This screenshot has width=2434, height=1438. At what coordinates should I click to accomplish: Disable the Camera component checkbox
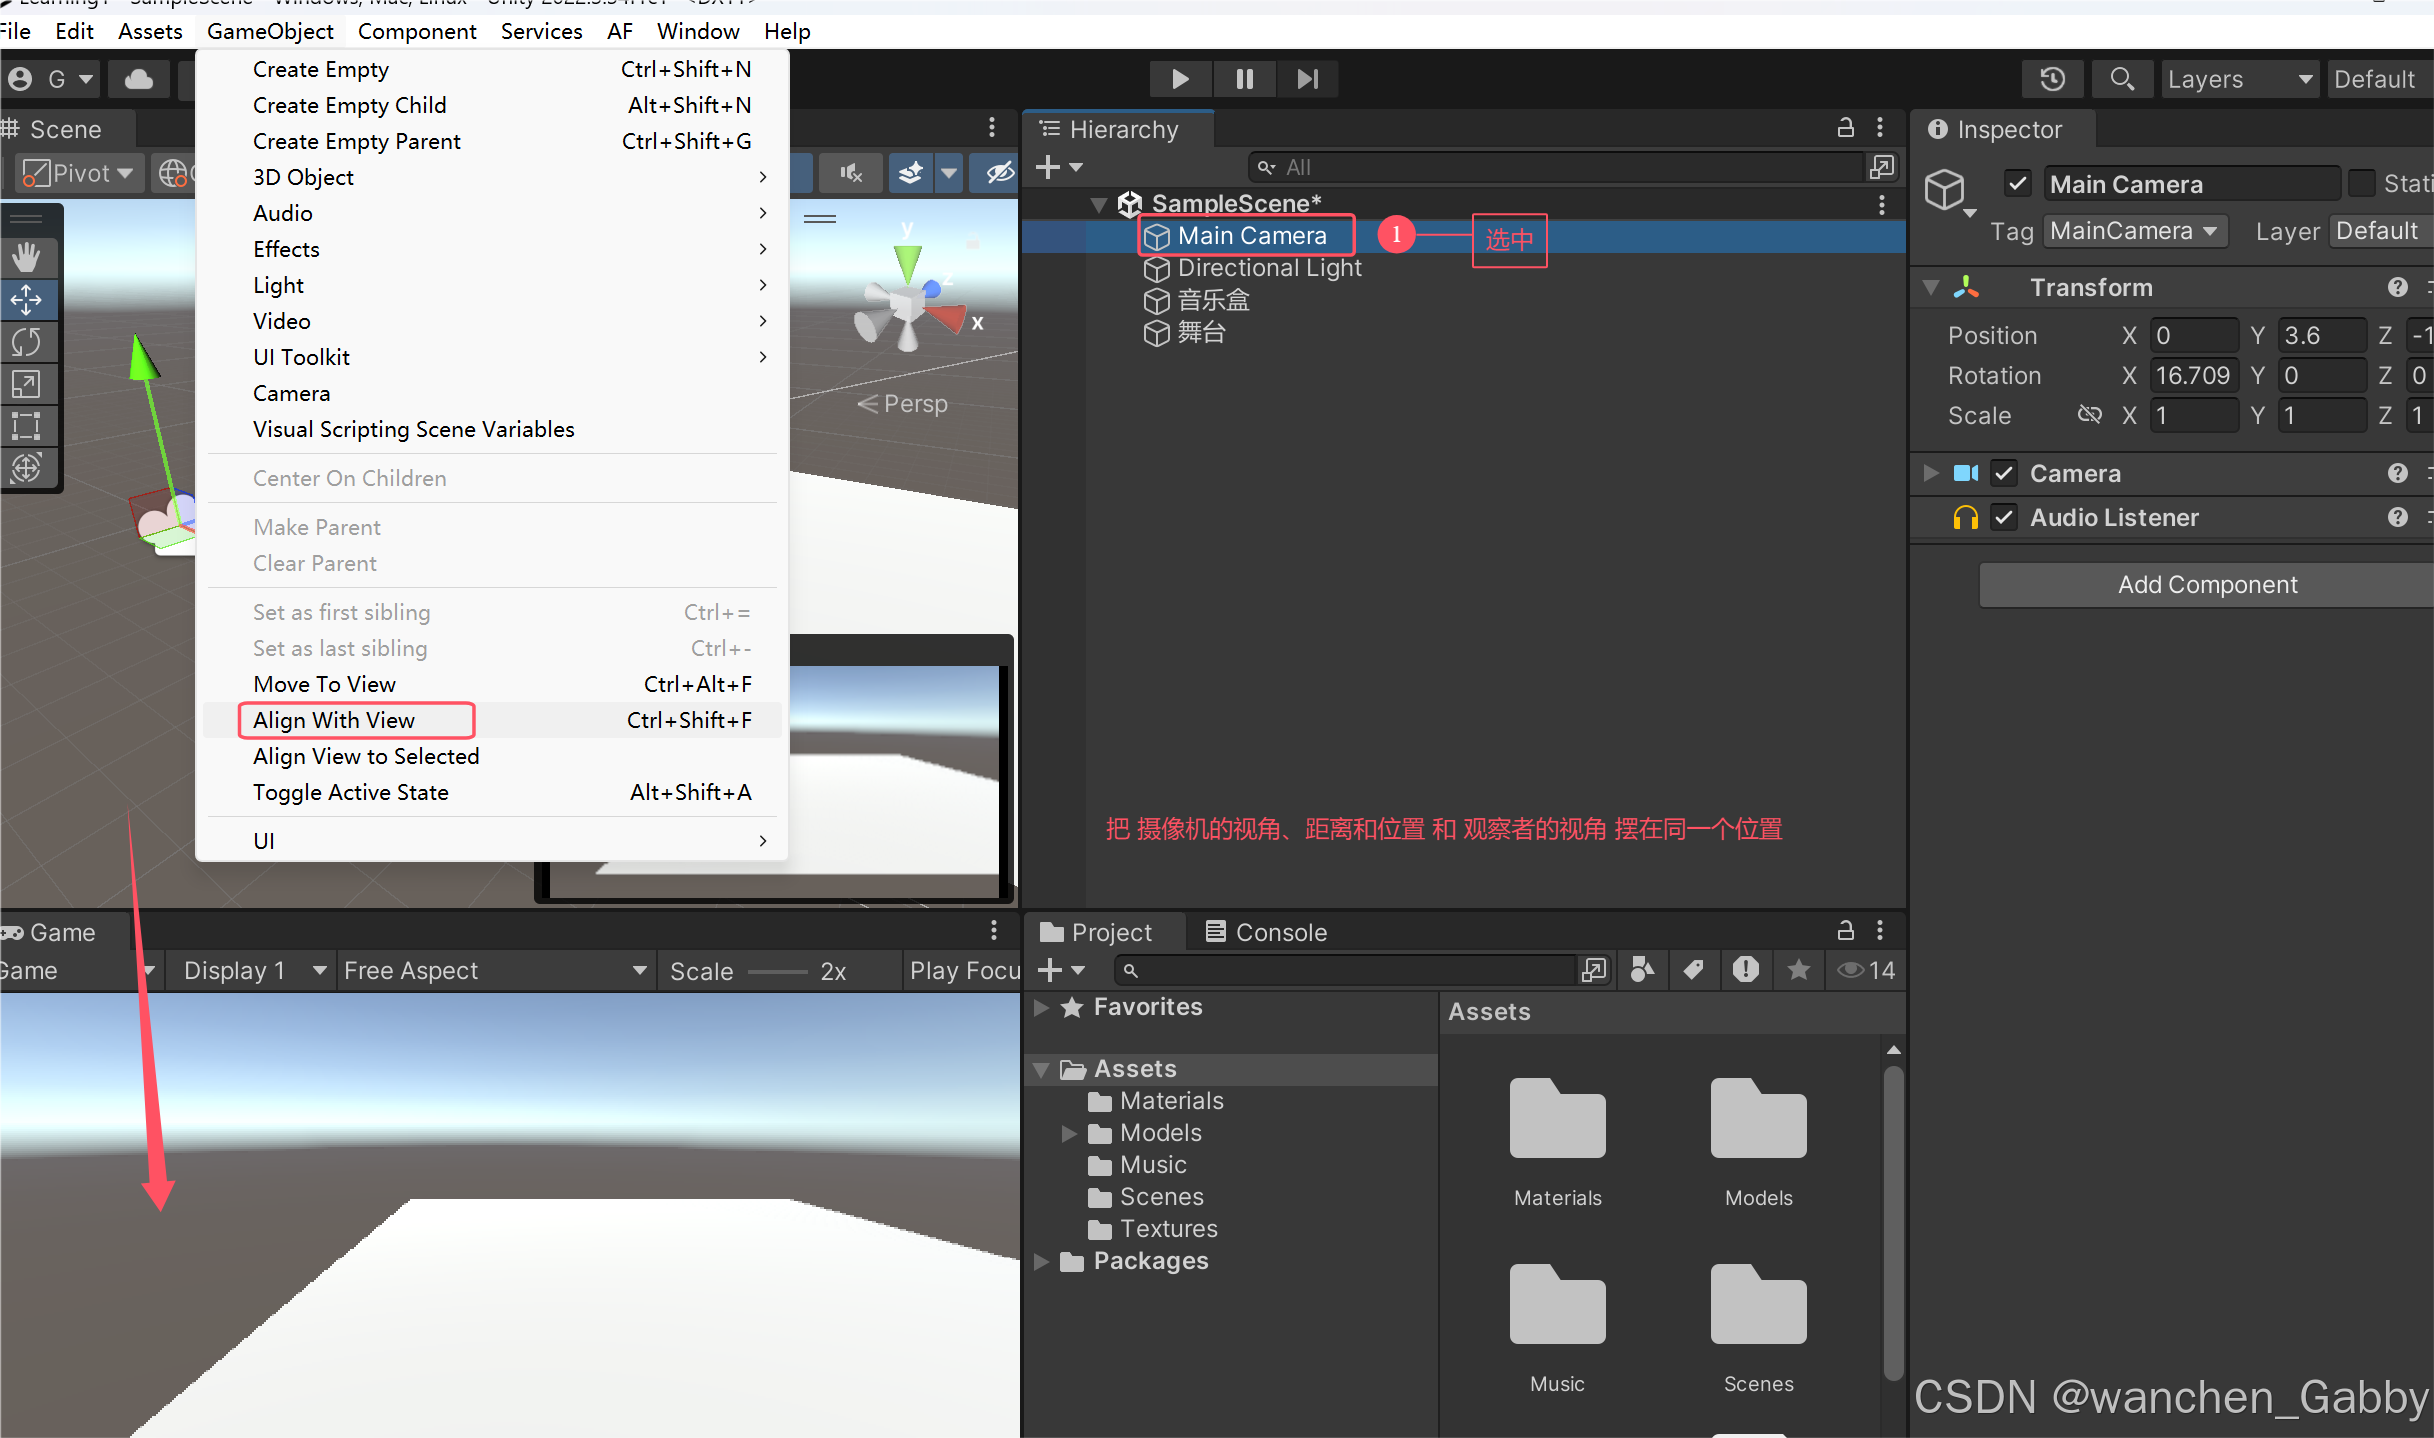[2004, 473]
